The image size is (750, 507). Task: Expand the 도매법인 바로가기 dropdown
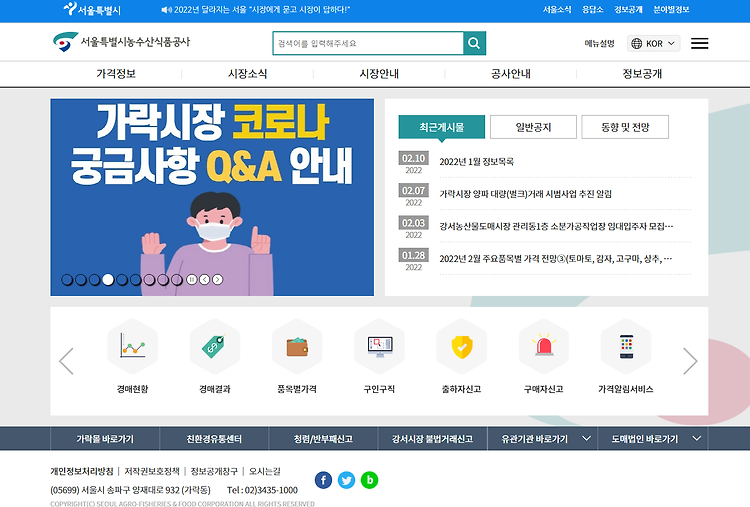tap(653, 439)
